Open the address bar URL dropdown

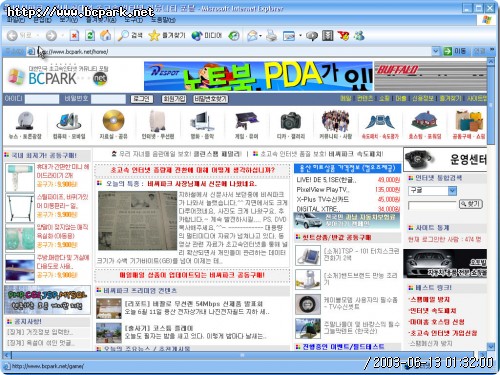pos(435,51)
